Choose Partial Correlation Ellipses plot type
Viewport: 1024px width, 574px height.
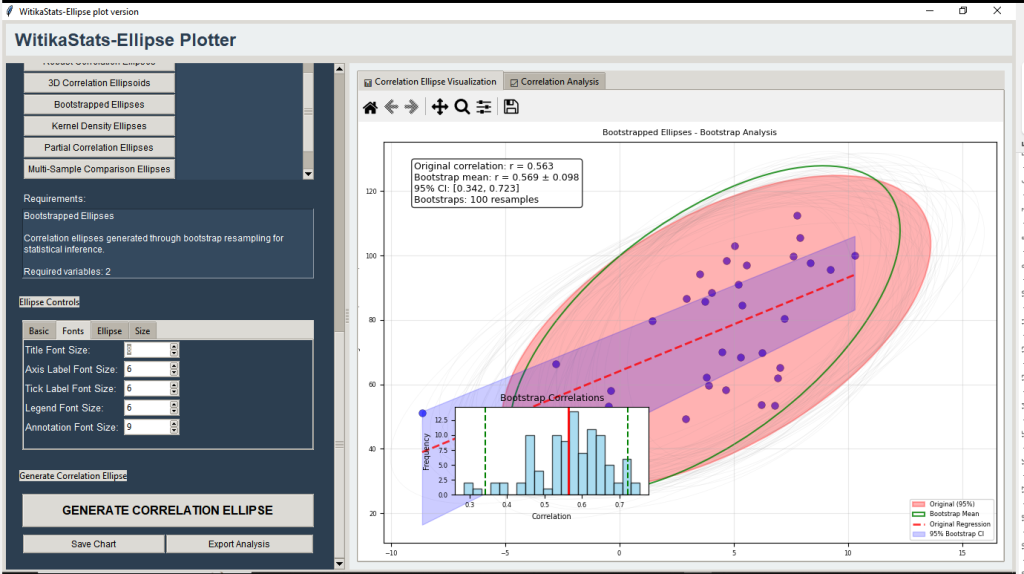[99, 148]
